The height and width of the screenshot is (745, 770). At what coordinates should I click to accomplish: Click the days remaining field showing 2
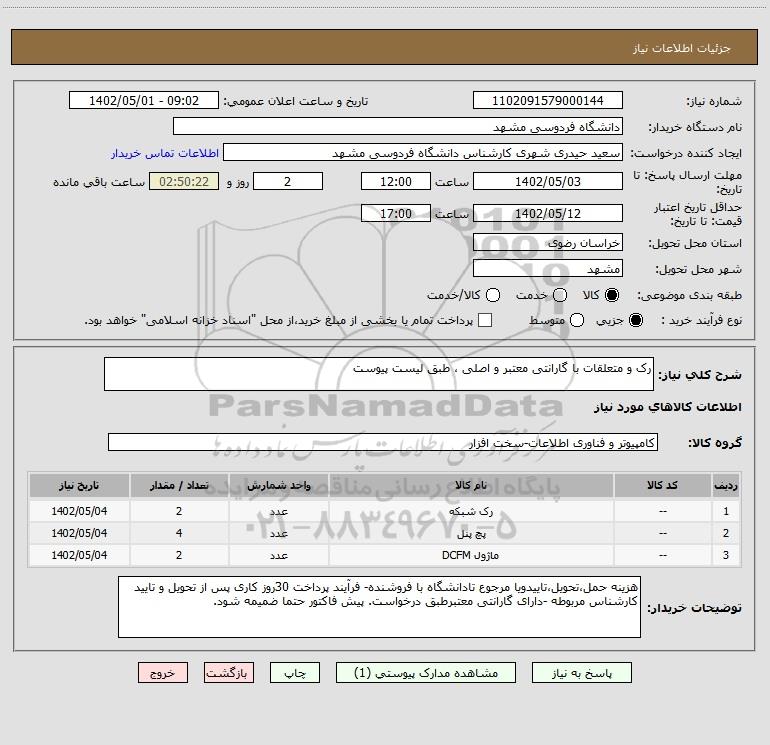(x=288, y=181)
